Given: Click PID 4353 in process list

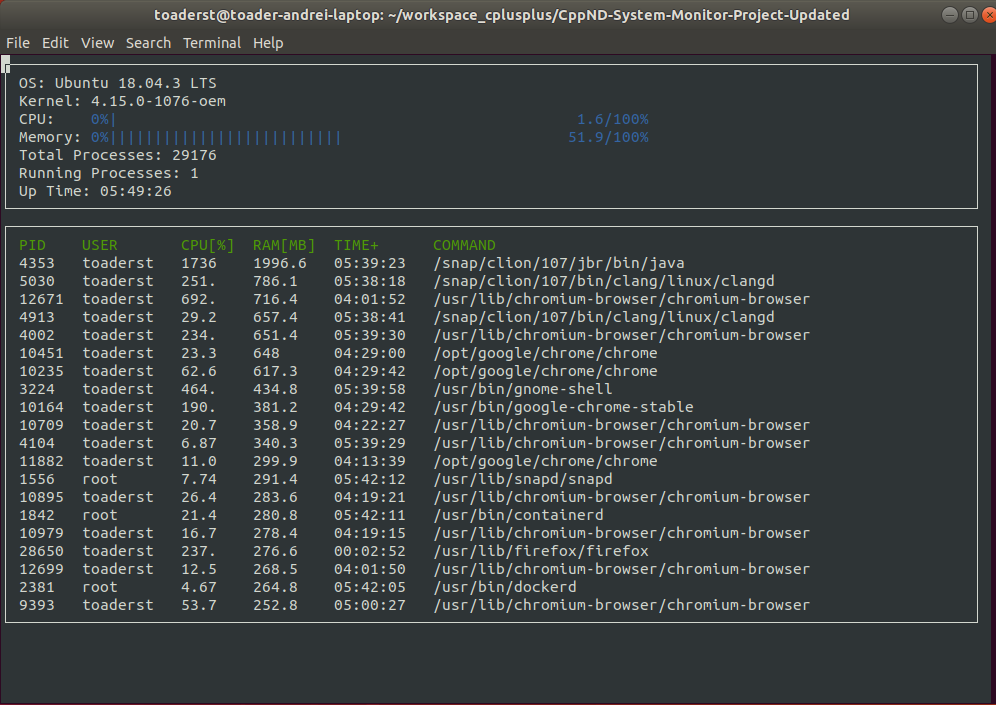Looking at the screenshot, I should coord(37,263).
